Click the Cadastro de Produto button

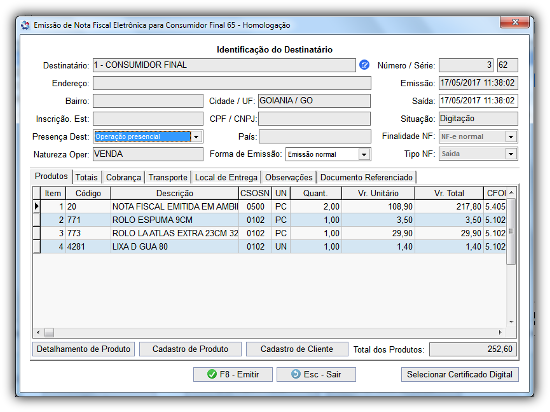coord(190,349)
